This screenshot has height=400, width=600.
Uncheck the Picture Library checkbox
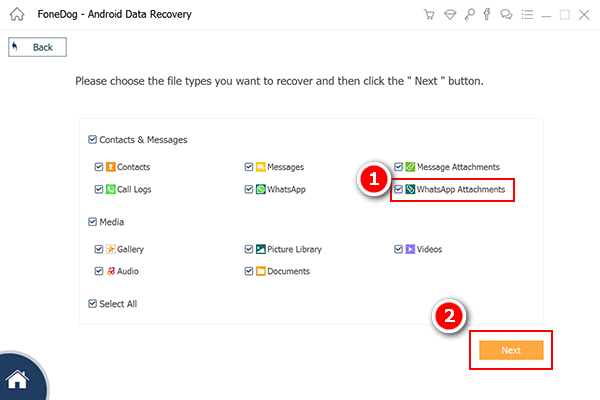pyautogui.click(x=248, y=249)
